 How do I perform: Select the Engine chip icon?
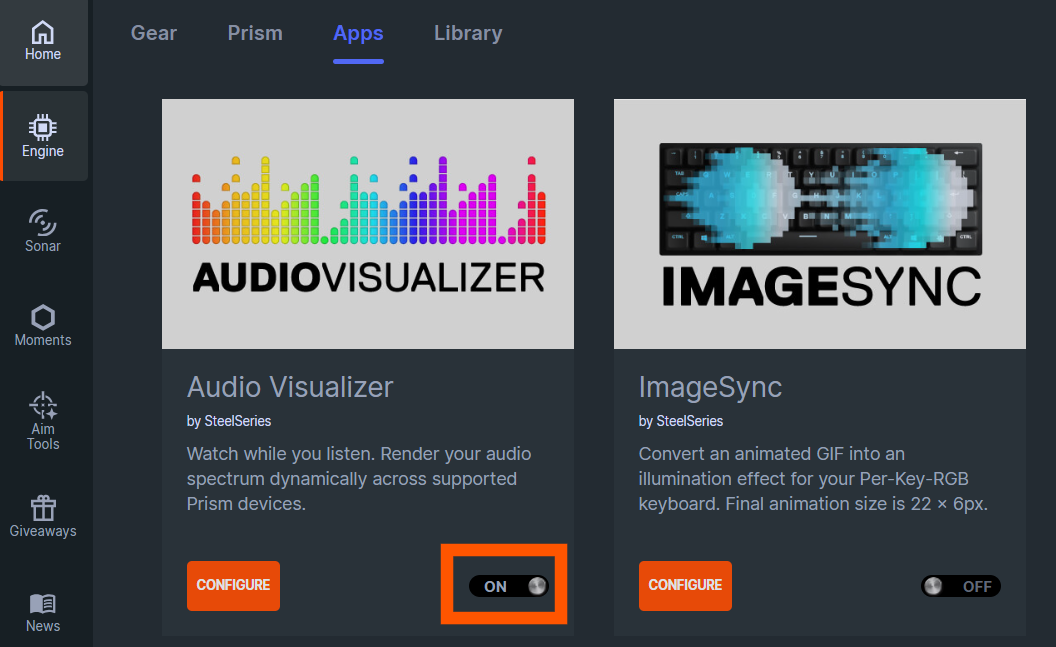click(42, 127)
